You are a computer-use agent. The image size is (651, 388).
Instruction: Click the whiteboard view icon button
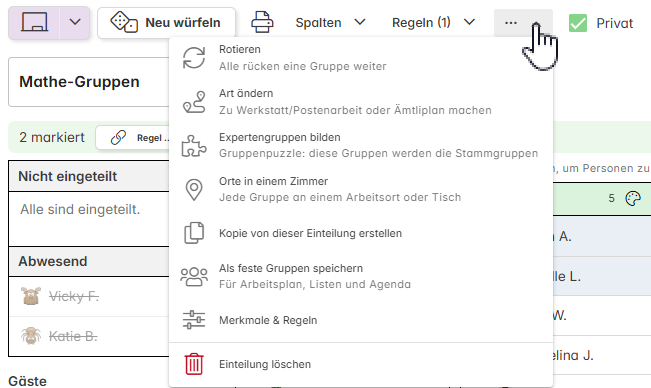coord(34,22)
